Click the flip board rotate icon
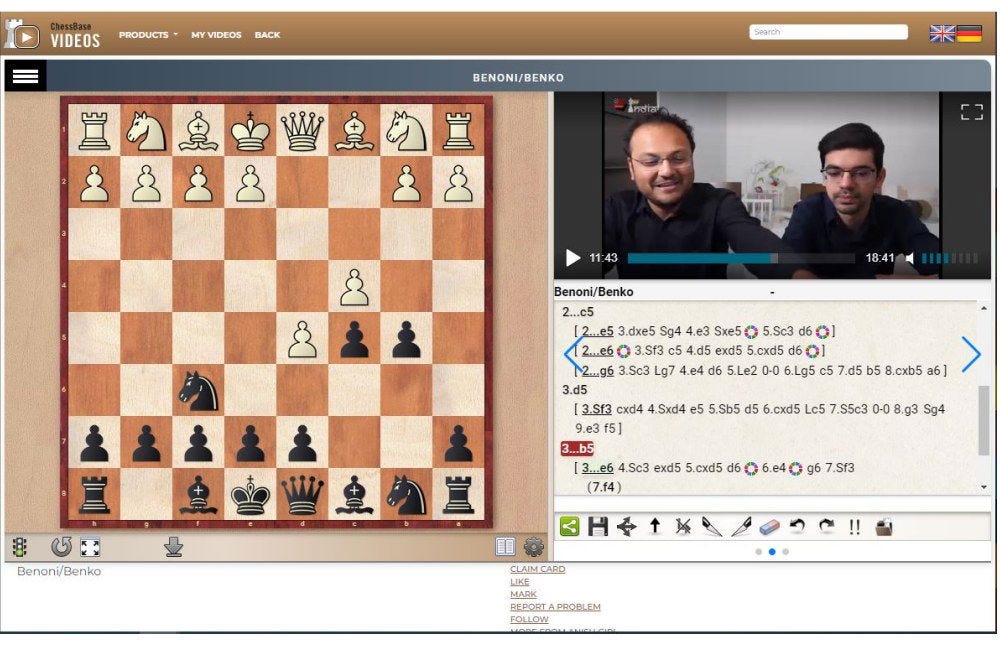The width and height of the screenshot is (1000, 667). click(61, 547)
